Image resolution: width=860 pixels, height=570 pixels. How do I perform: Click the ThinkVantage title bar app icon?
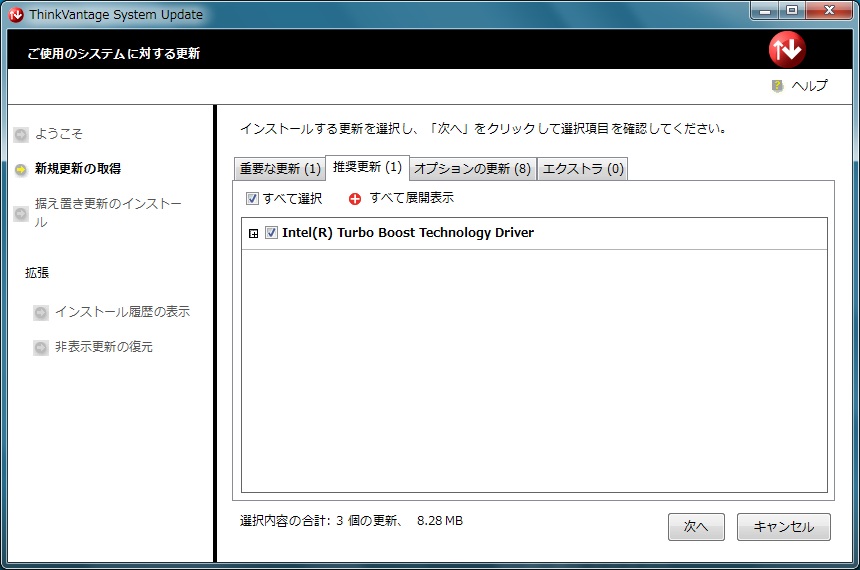pyautogui.click(x=16, y=15)
